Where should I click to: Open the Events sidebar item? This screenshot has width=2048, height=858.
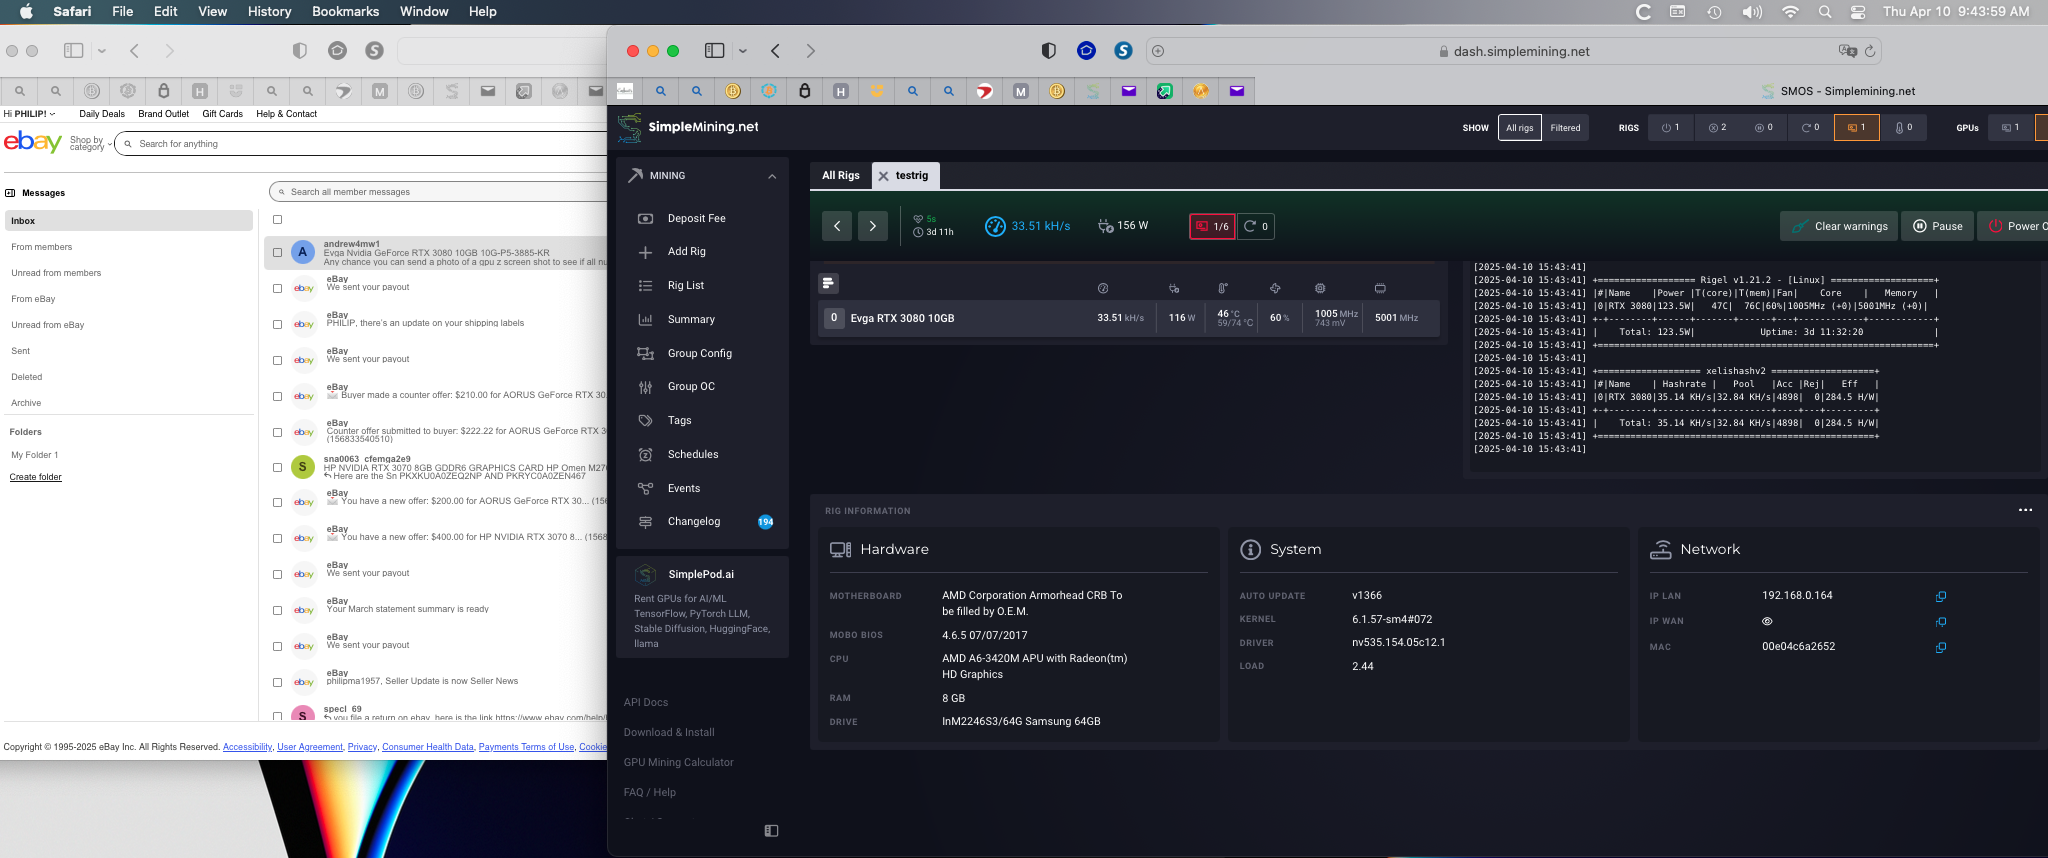[683, 488]
